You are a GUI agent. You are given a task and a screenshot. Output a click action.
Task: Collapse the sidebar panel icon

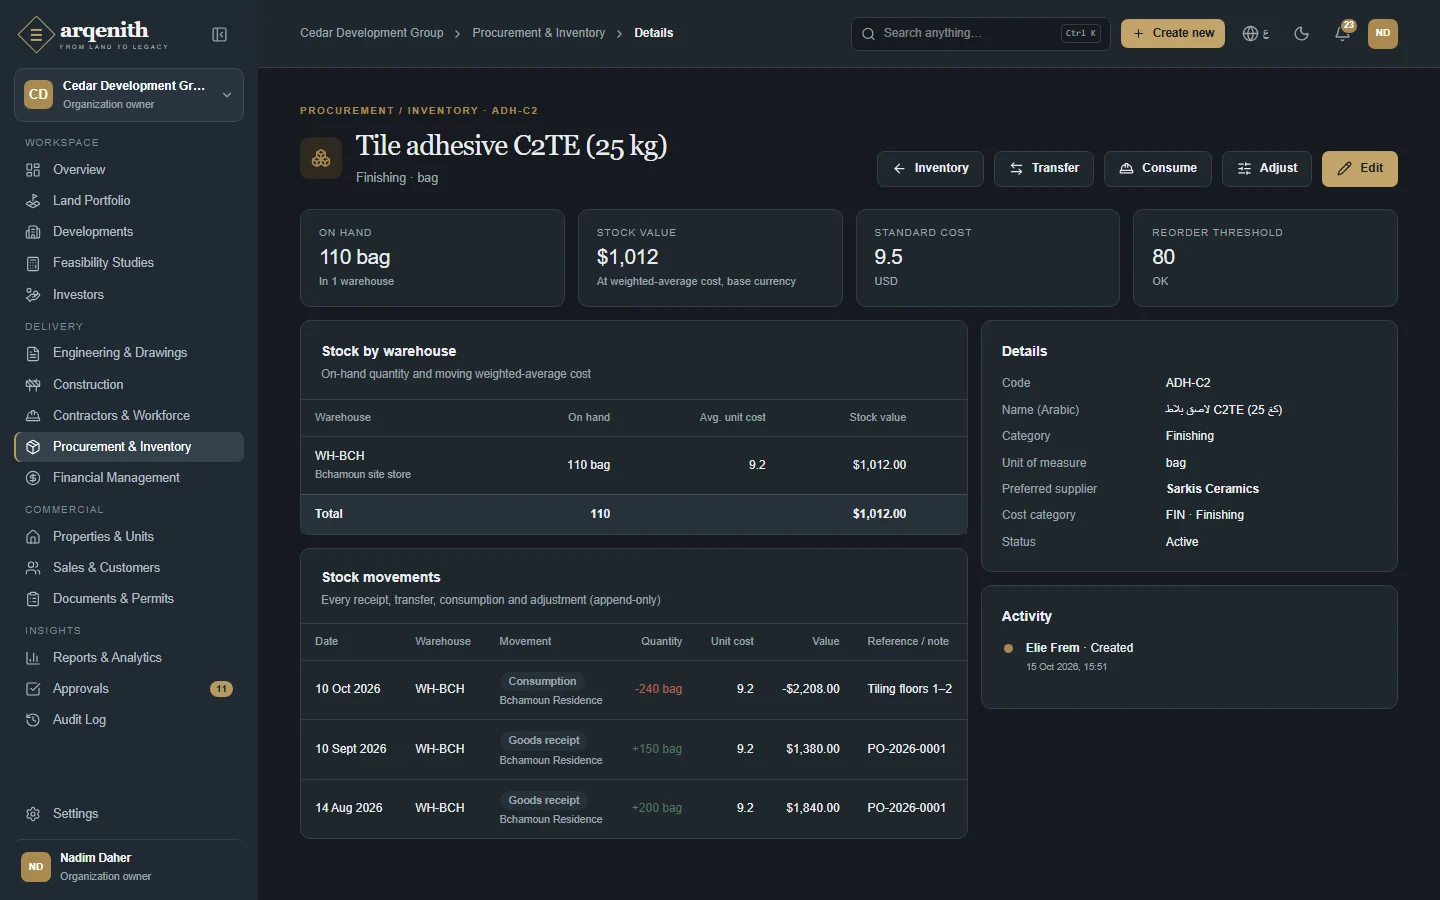220,35
